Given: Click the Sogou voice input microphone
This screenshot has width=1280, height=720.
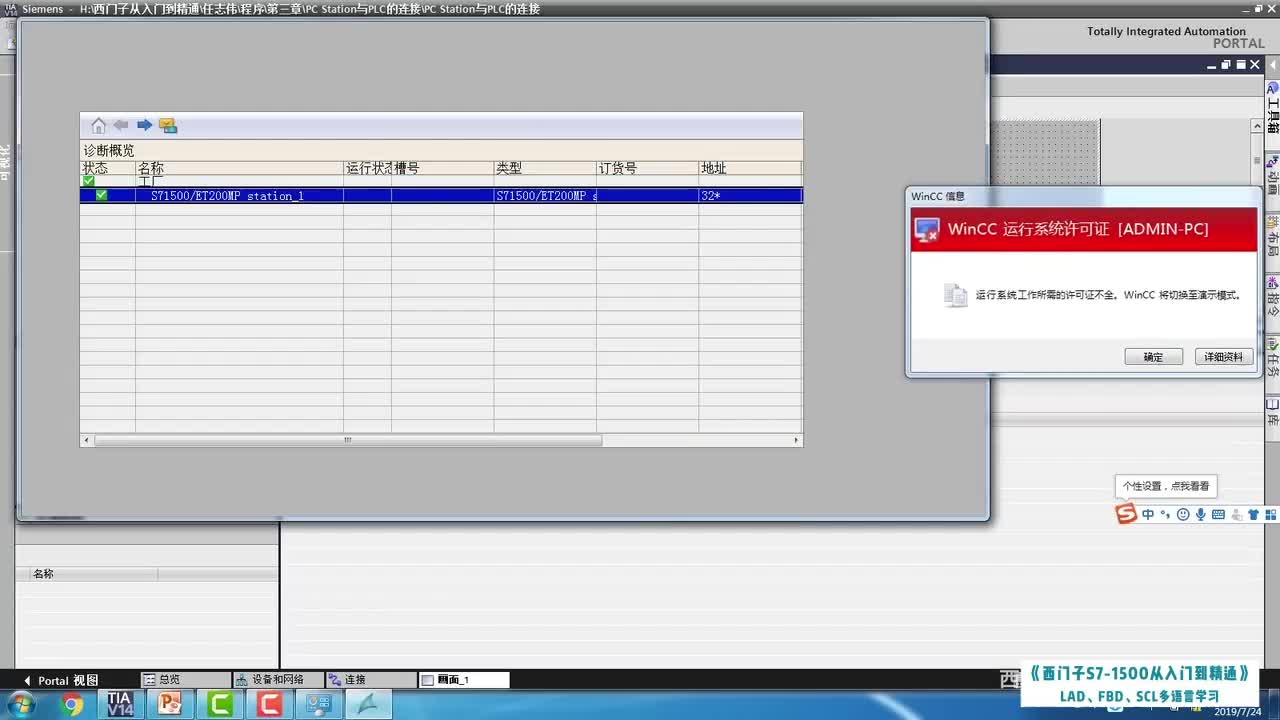Looking at the screenshot, I should pos(1200,514).
